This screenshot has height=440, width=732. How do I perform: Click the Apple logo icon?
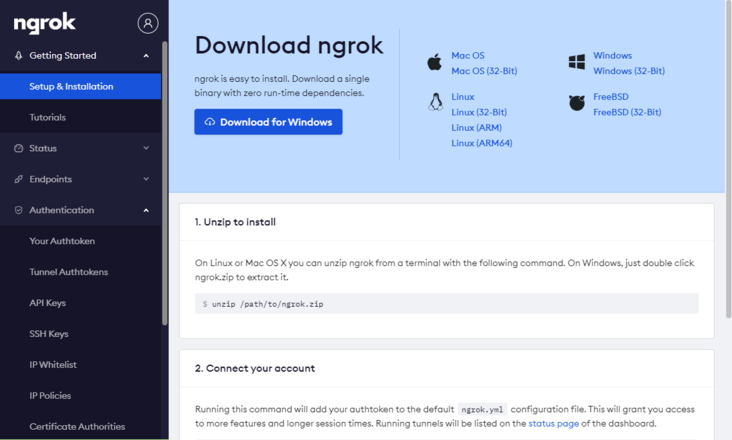[x=435, y=62]
